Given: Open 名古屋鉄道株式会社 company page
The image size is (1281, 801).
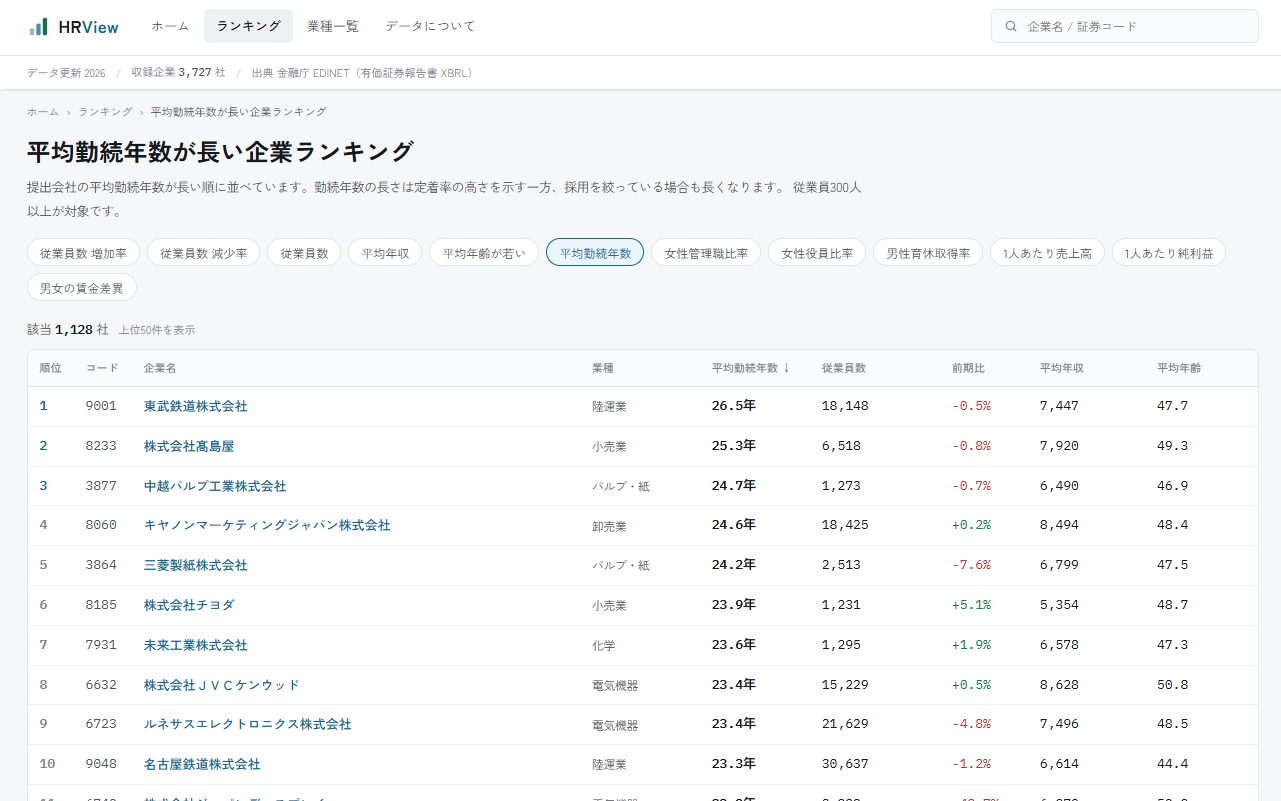Looking at the screenshot, I should [202, 764].
